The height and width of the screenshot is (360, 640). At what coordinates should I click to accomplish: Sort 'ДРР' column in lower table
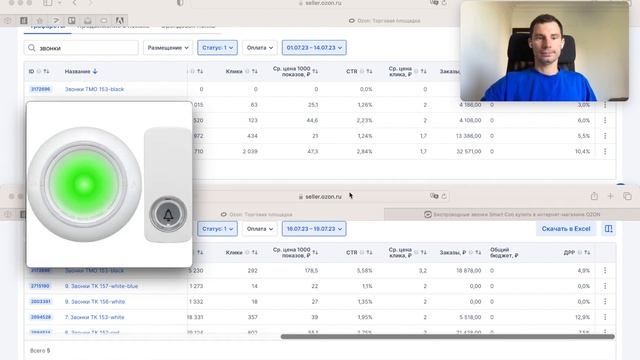tap(587, 253)
